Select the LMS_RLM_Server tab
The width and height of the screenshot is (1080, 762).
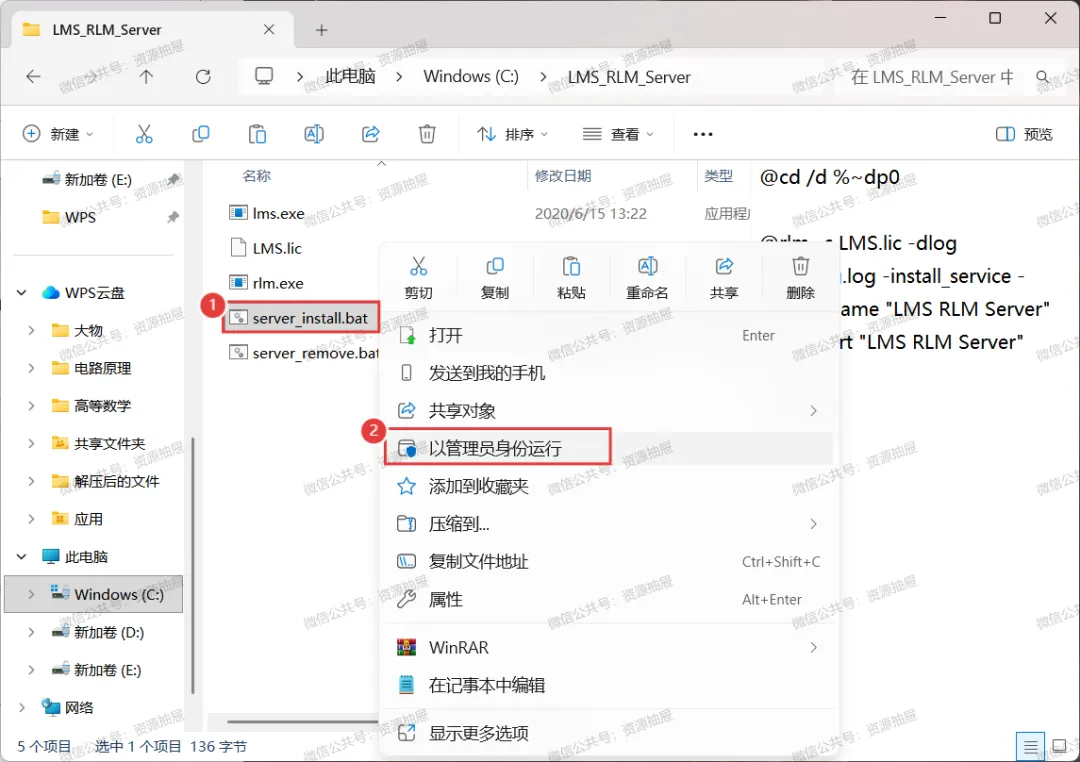coord(153,30)
